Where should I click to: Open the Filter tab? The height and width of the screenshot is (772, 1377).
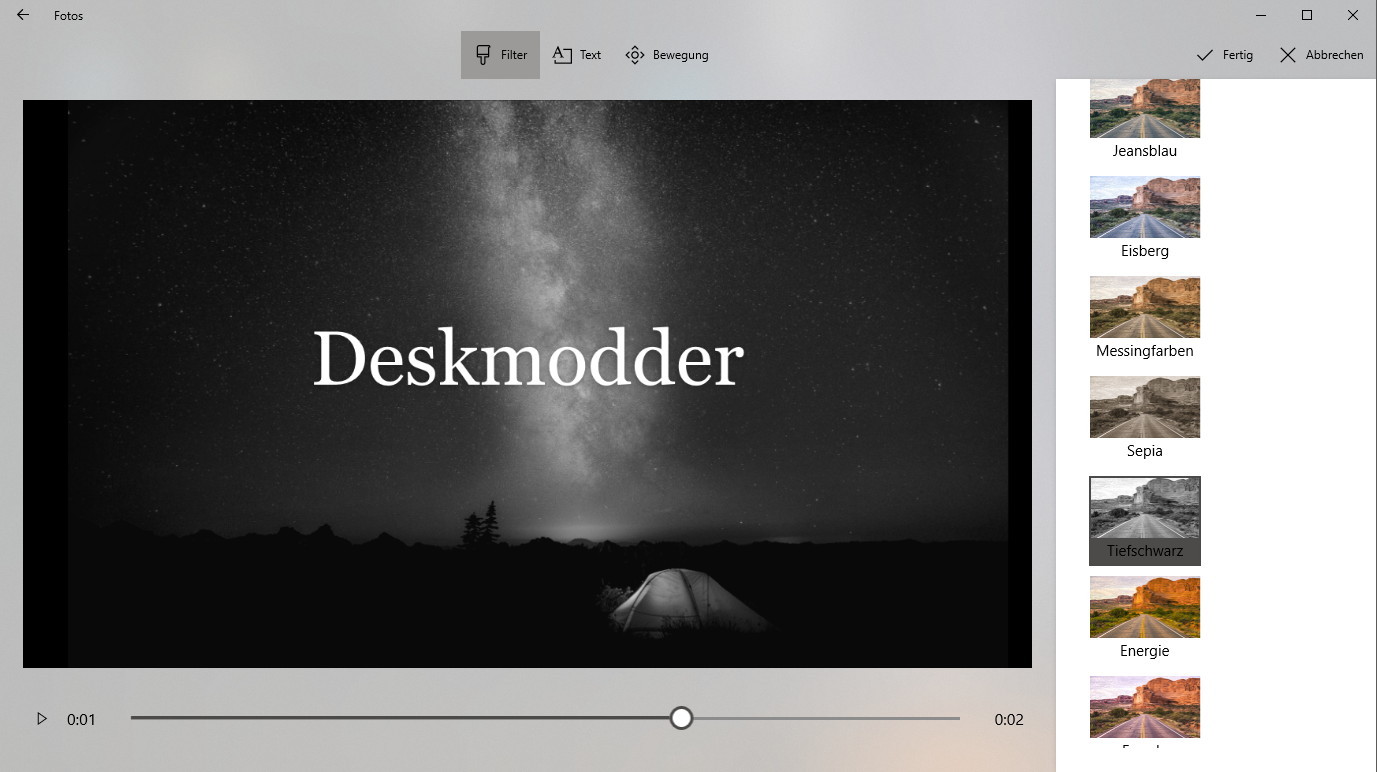(x=500, y=55)
